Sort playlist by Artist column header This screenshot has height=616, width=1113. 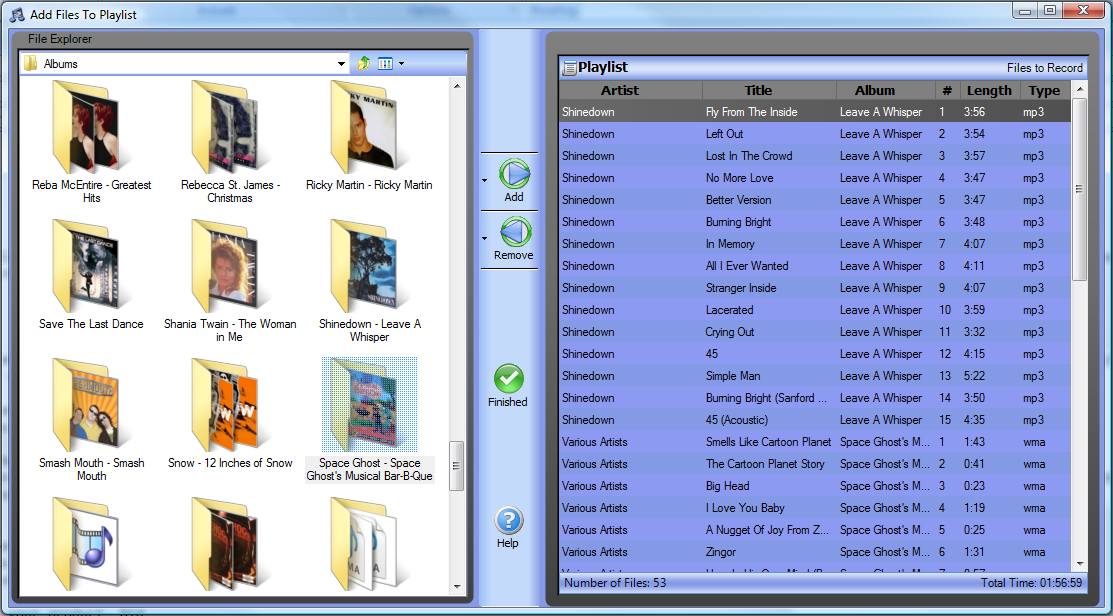coord(620,90)
